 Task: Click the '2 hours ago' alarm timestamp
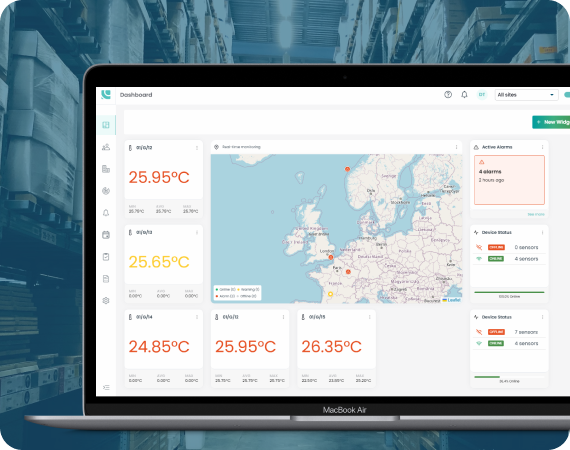point(491,180)
